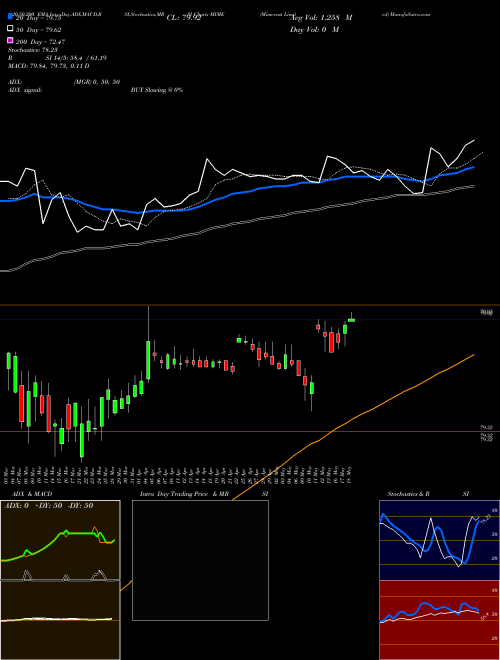Viewport: 500px width, 660px height.
Task: Open the red RSI indicator chart
Action: pyautogui.click(x=439, y=620)
